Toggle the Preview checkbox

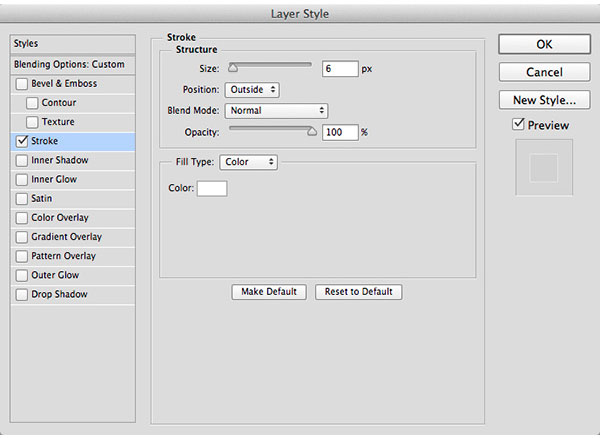pyautogui.click(x=518, y=124)
